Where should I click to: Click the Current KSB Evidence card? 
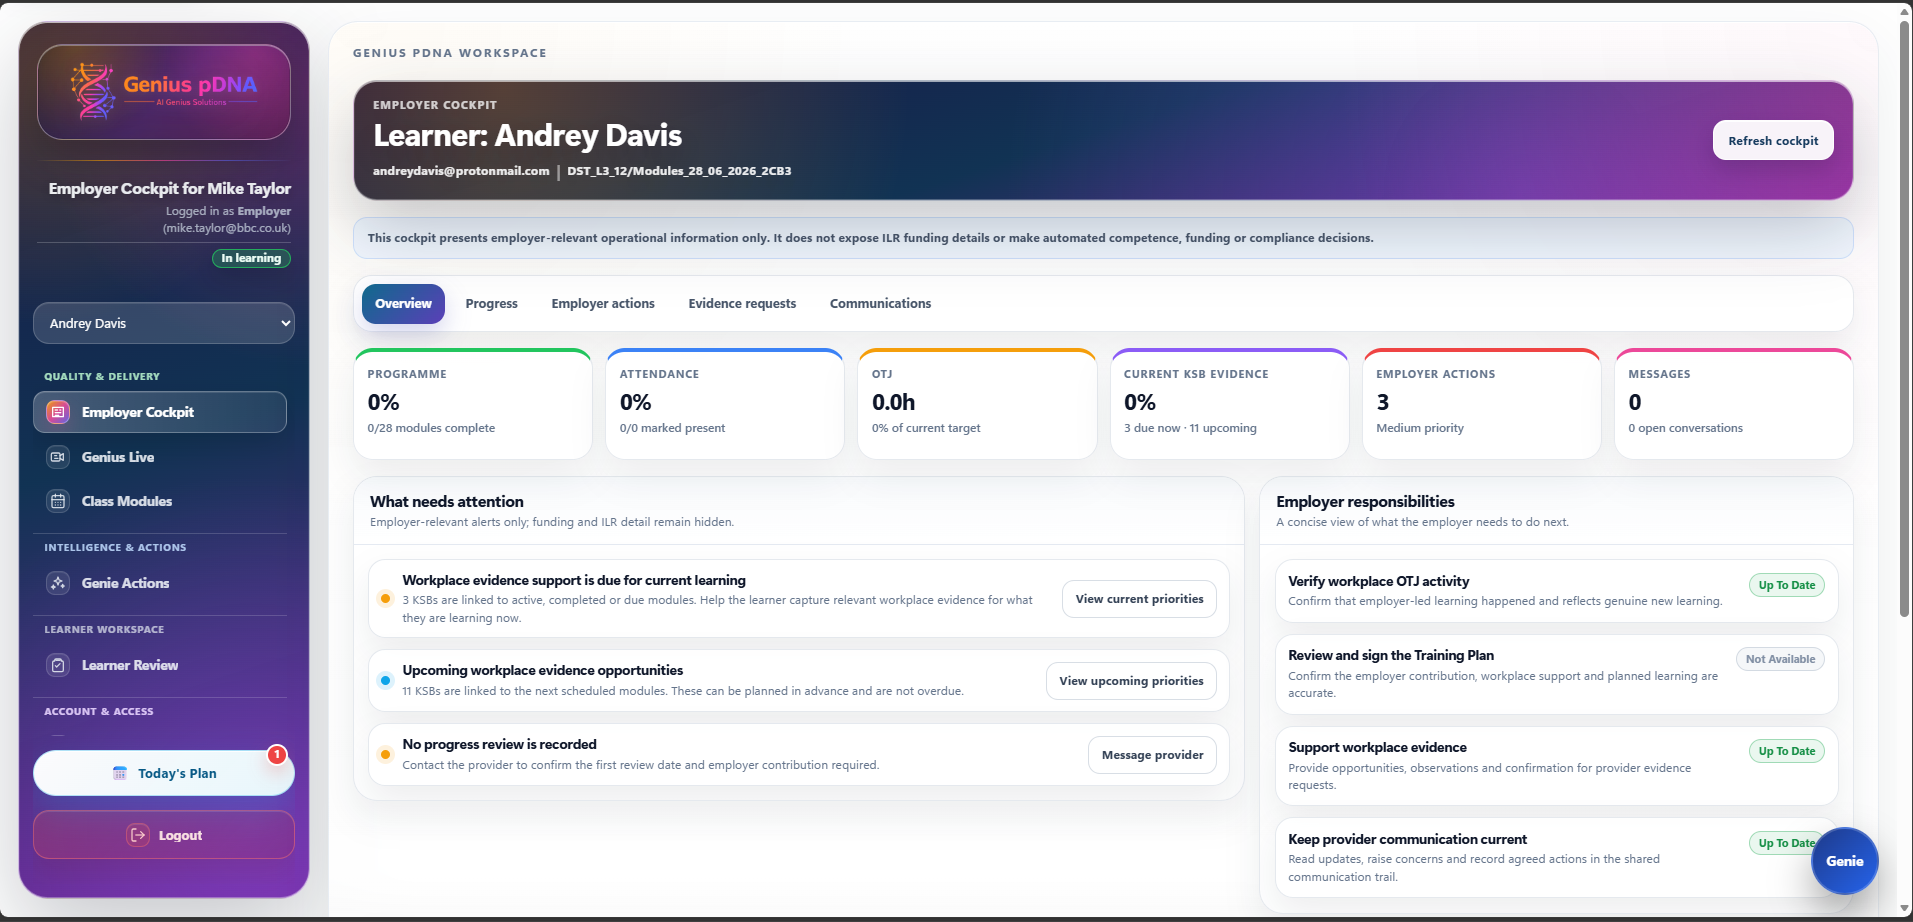coord(1230,404)
